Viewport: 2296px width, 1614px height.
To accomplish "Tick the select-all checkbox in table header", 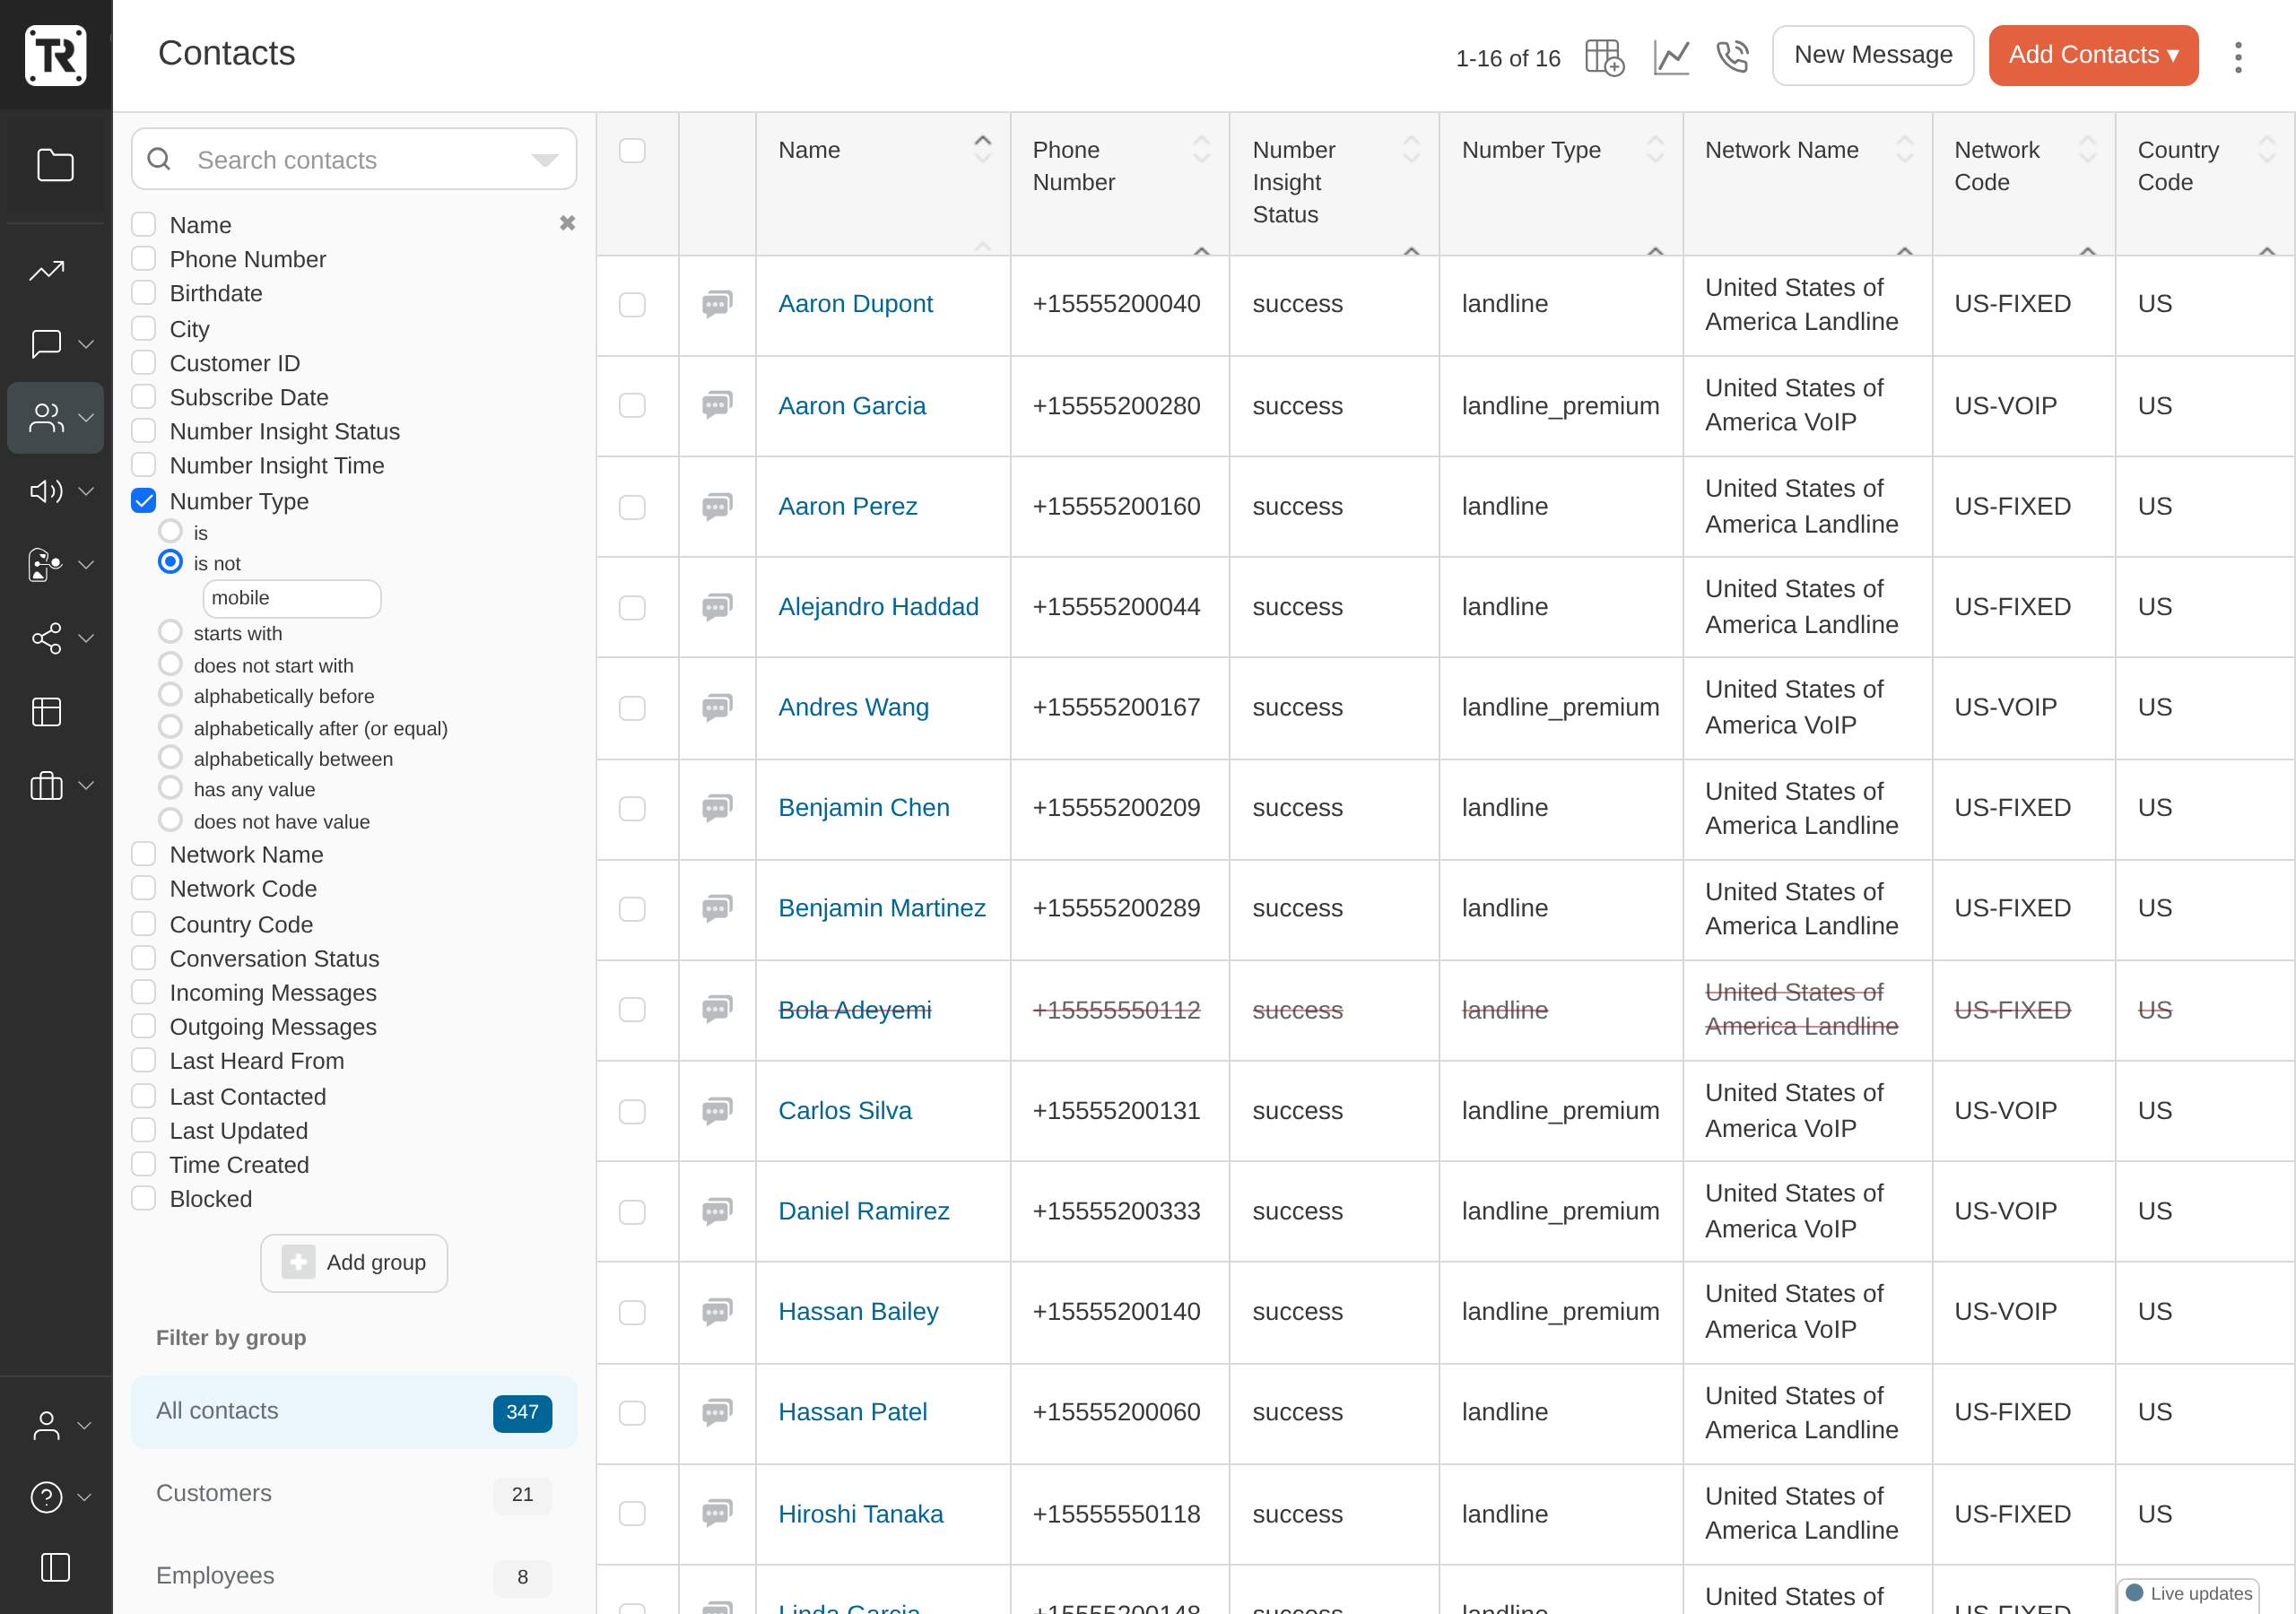I will point(632,150).
